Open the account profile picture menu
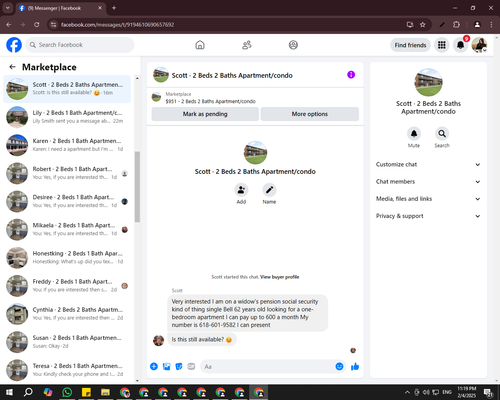The height and width of the screenshot is (400, 500). 479,45
